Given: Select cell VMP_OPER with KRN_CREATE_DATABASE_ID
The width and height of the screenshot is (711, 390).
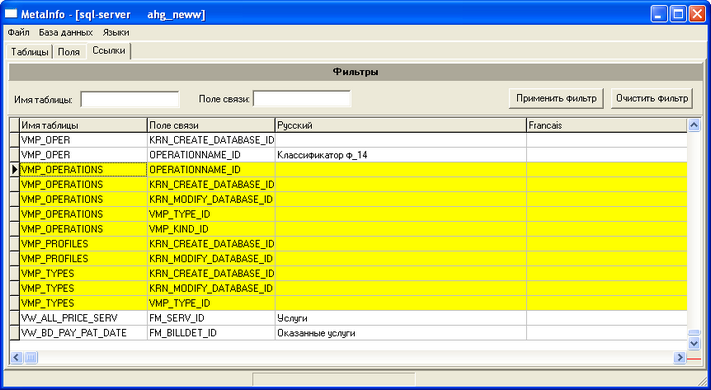Looking at the screenshot, I should (83, 140).
